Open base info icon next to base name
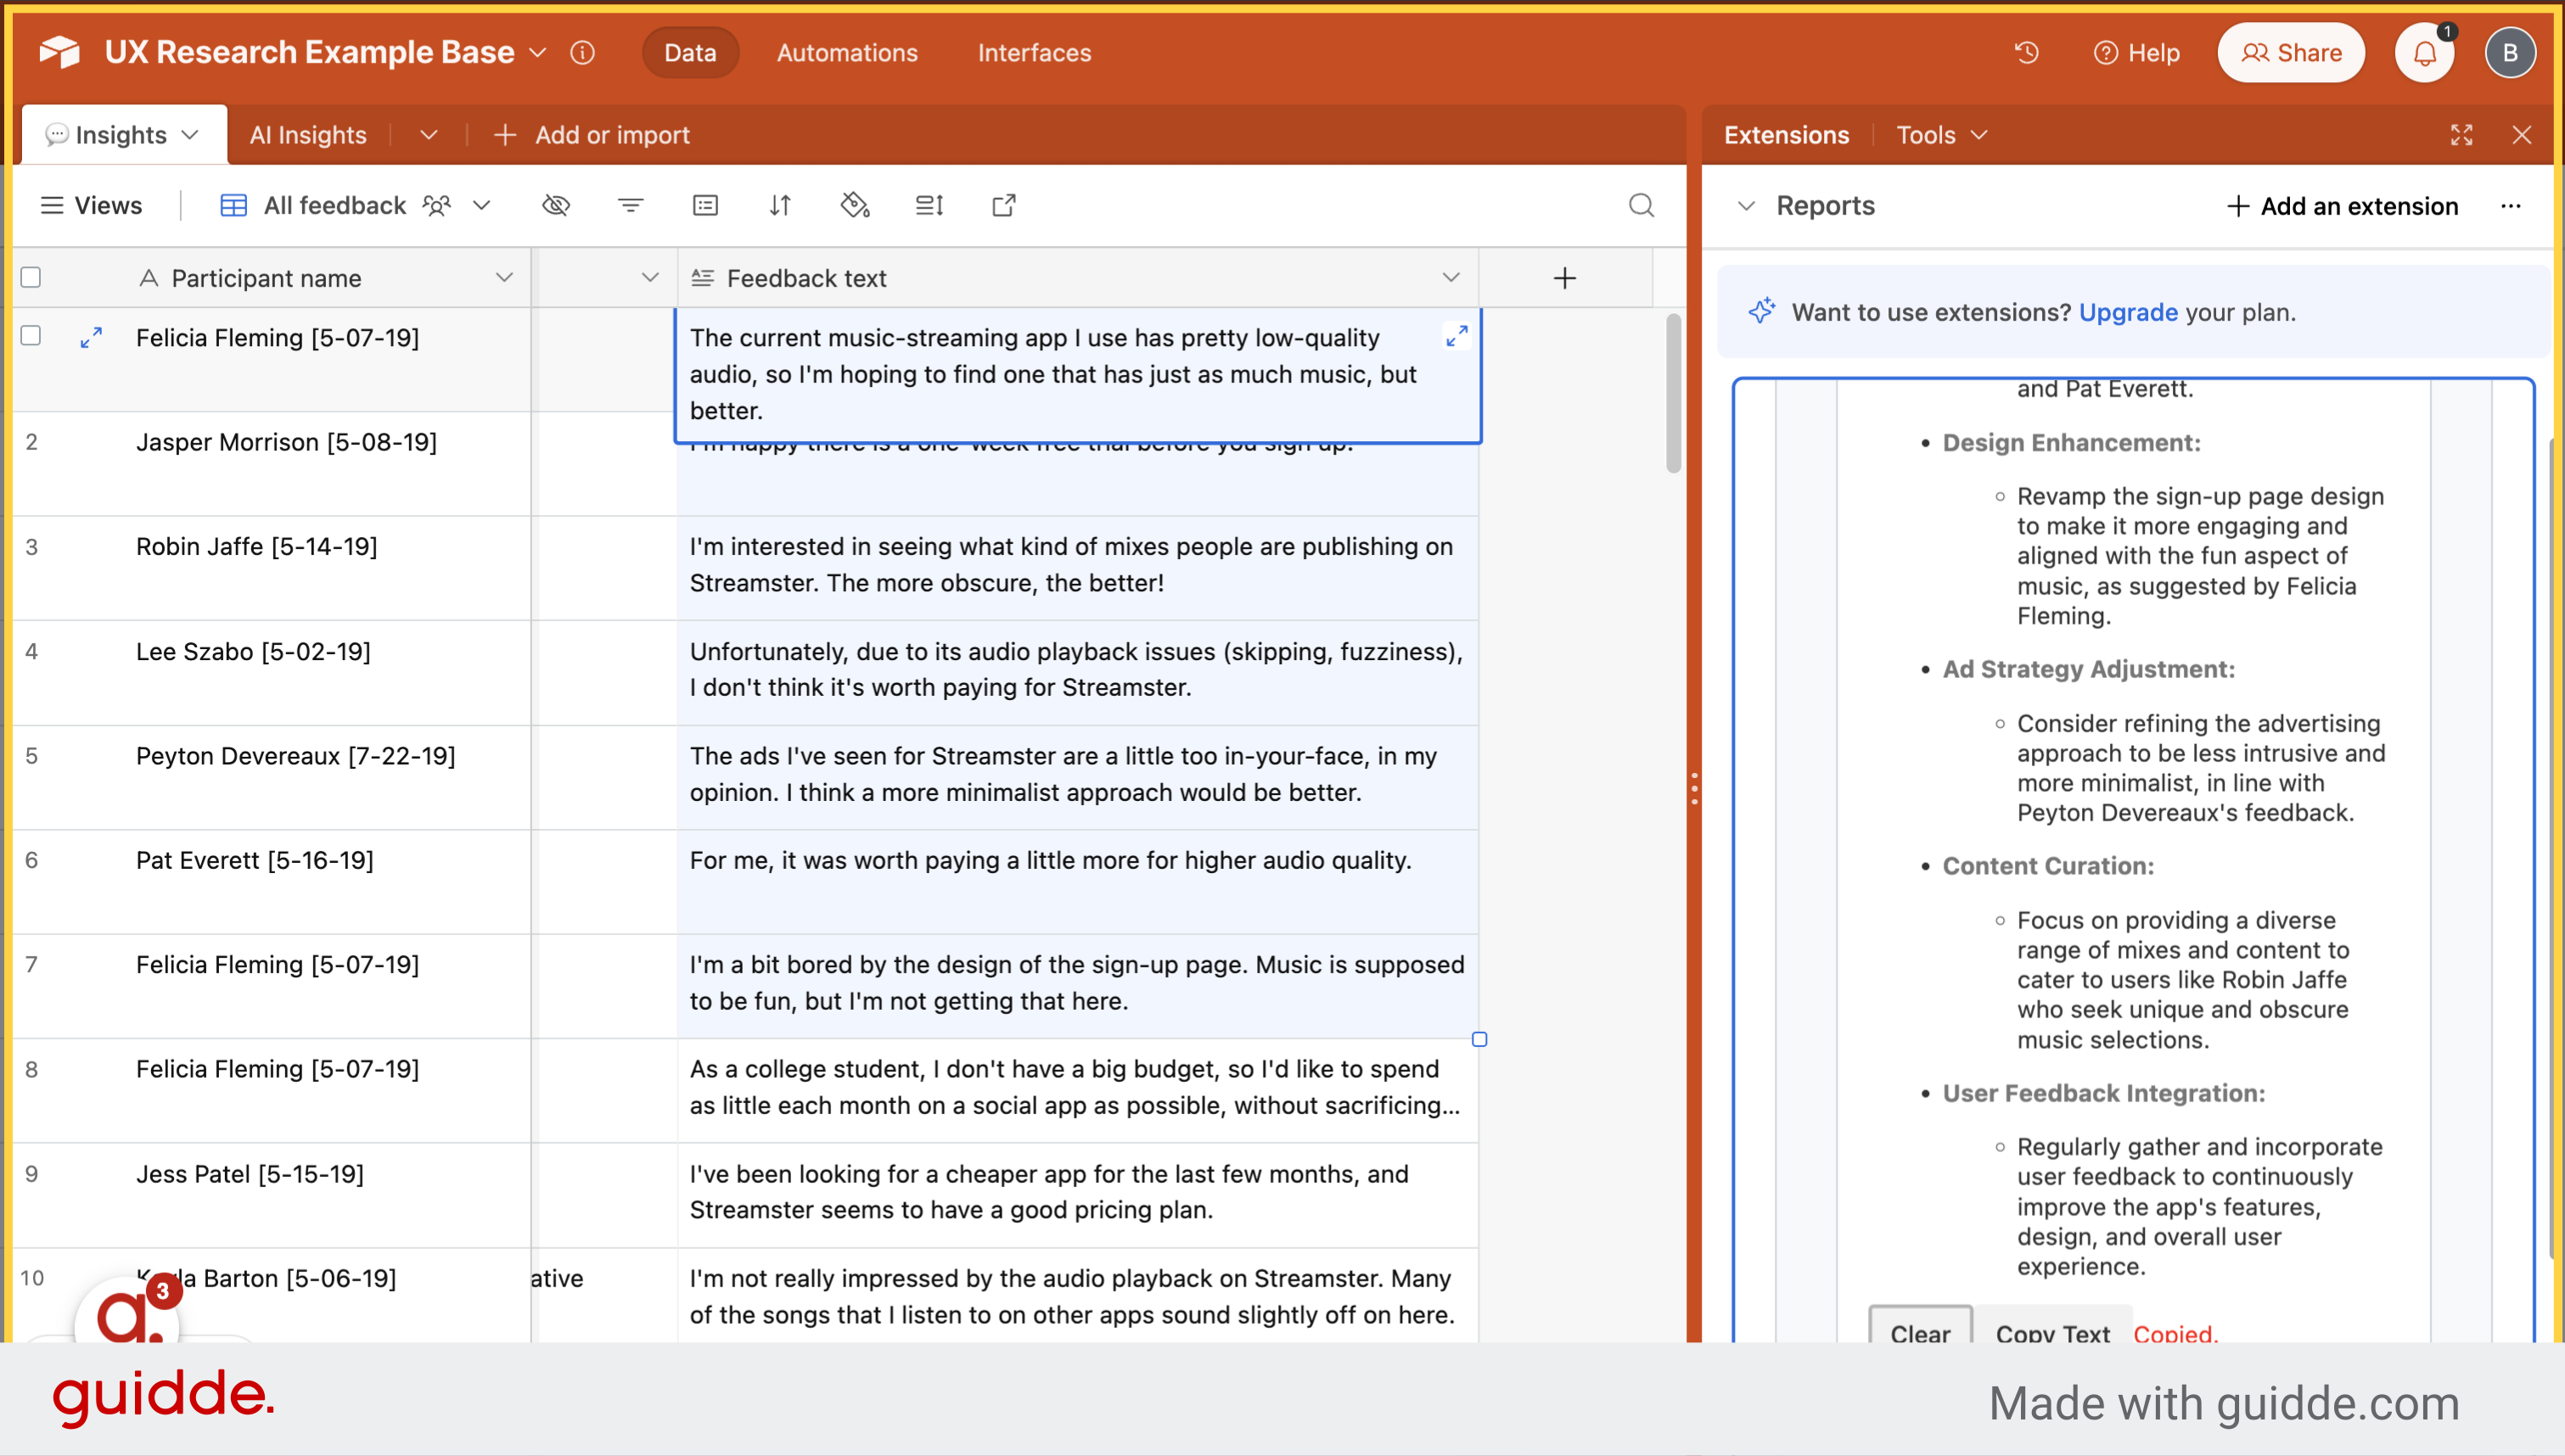 tap(582, 52)
